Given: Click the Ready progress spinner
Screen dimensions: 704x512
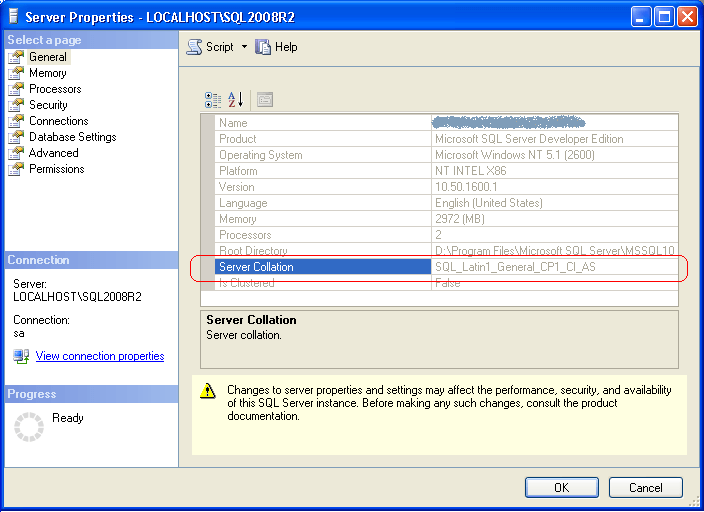Looking at the screenshot, I should tap(29, 427).
